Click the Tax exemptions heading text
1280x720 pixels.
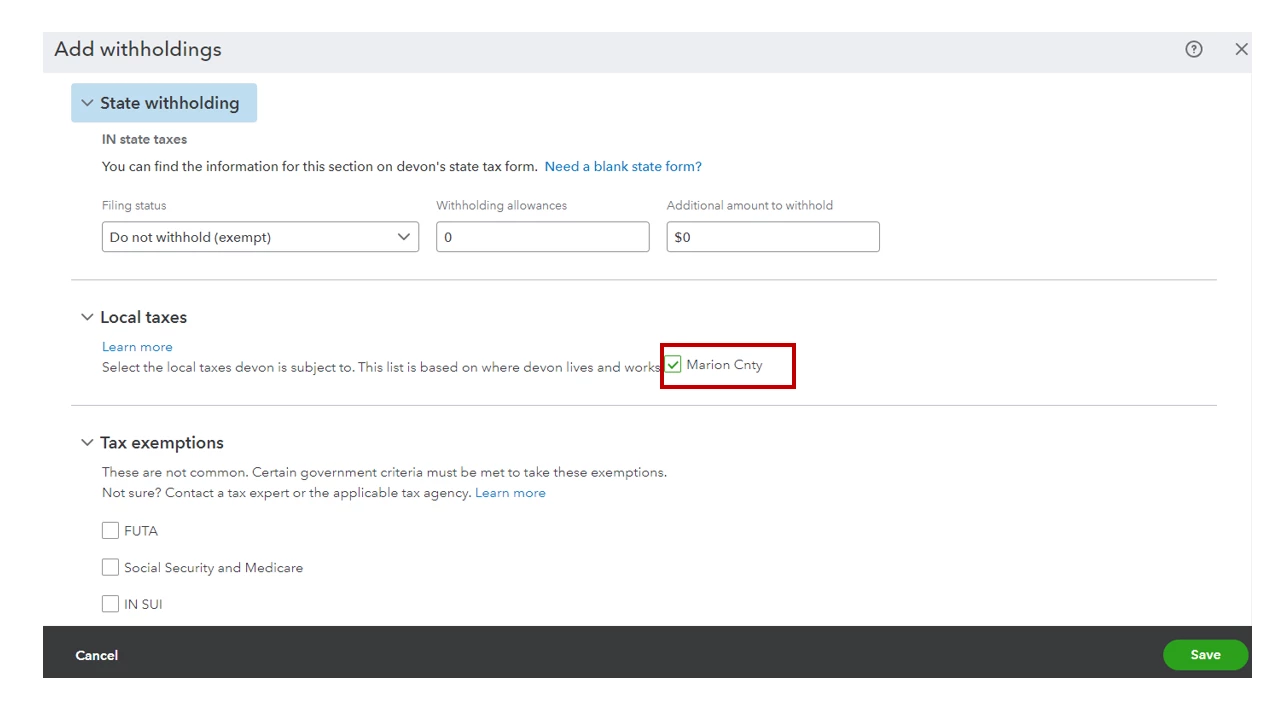click(162, 442)
